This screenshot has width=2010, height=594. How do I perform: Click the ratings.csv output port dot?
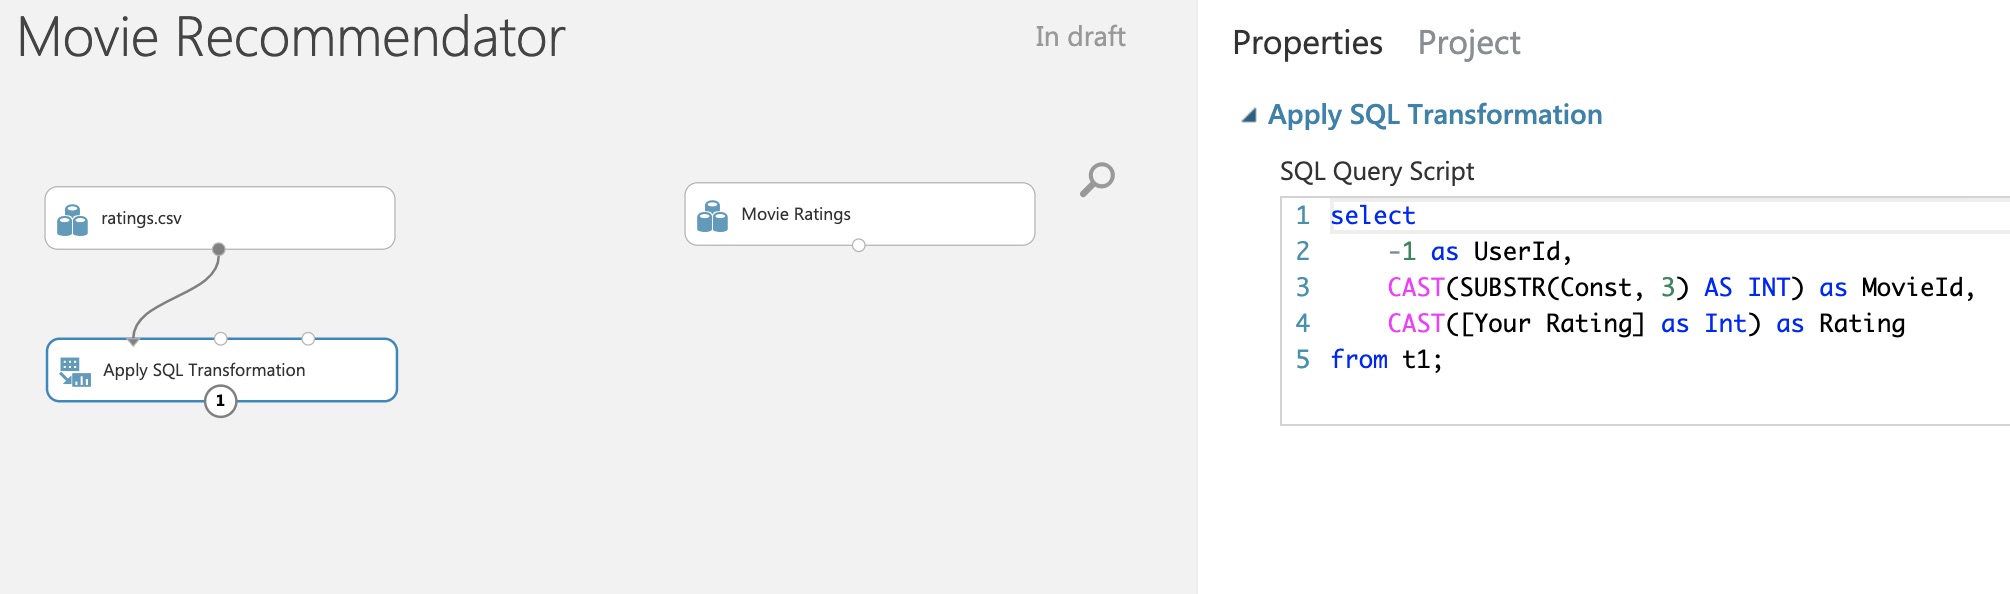click(x=219, y=249)
